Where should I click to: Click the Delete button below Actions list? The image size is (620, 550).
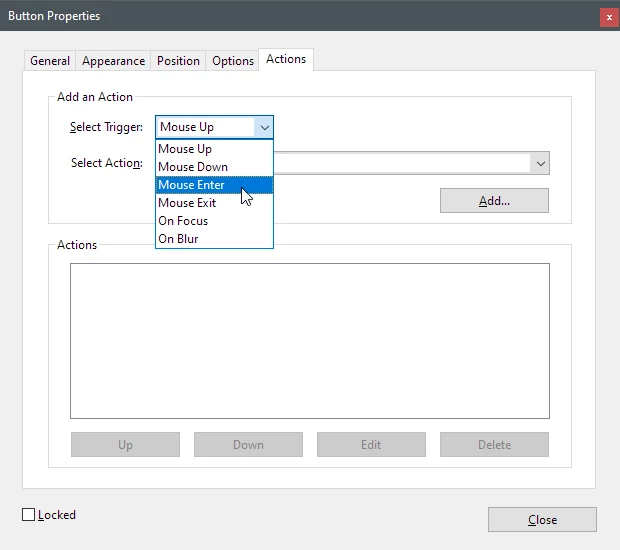pyautogui.click(x=494, y=444)
